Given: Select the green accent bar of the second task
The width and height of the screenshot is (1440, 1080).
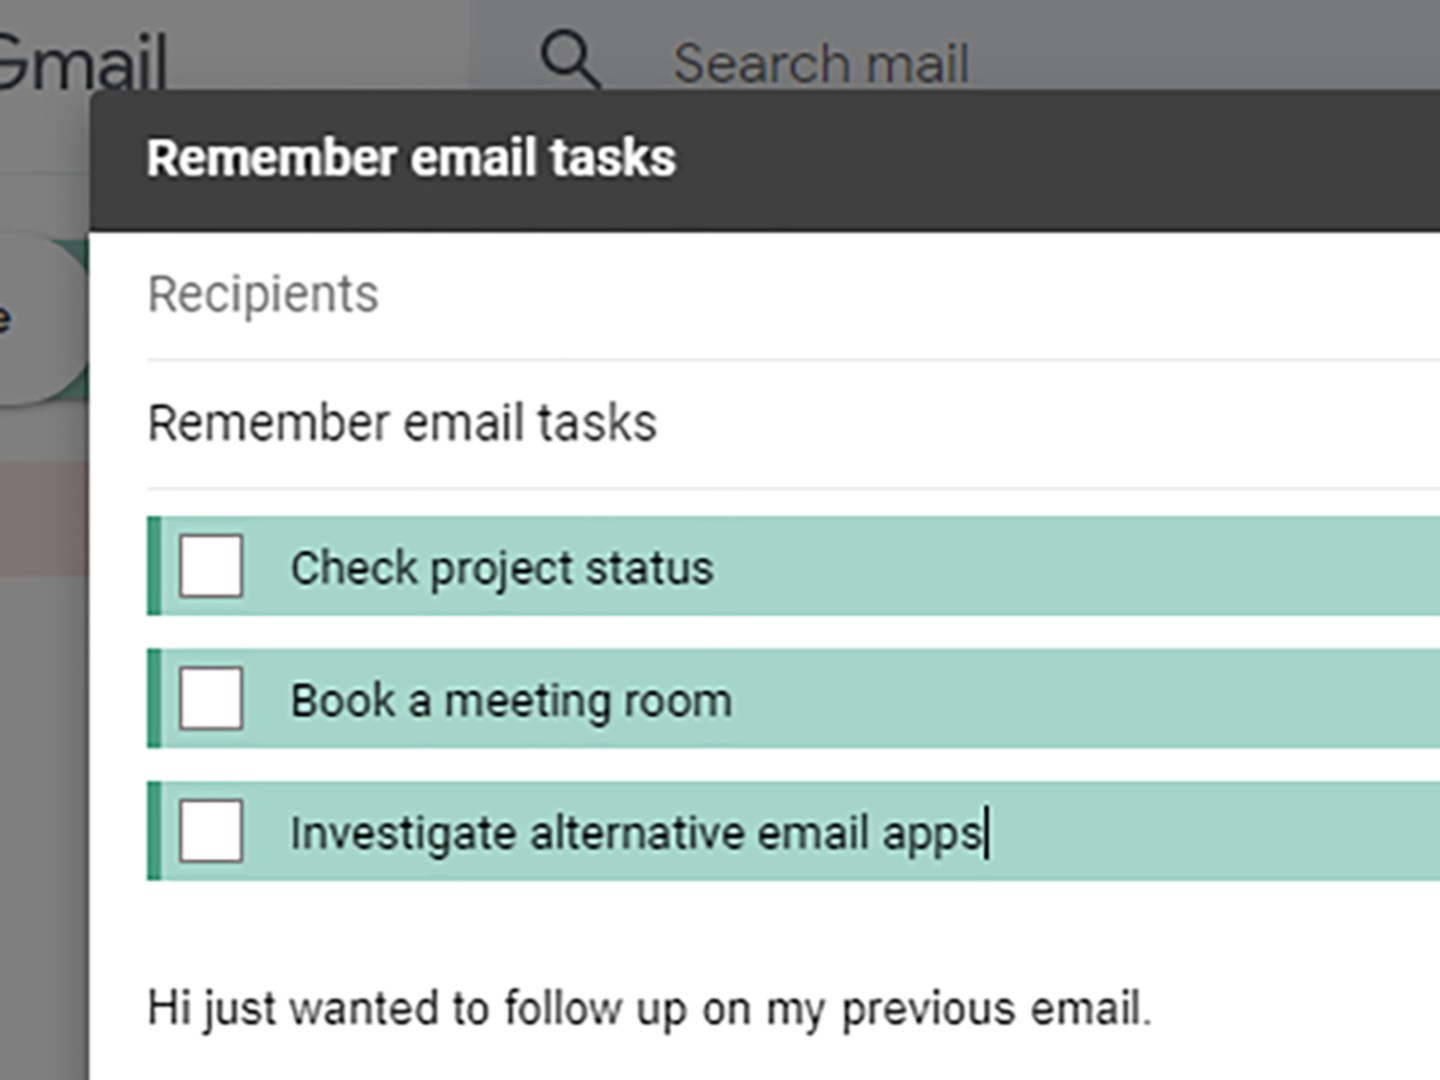Looking at the screenshot, I should point(153,699).
